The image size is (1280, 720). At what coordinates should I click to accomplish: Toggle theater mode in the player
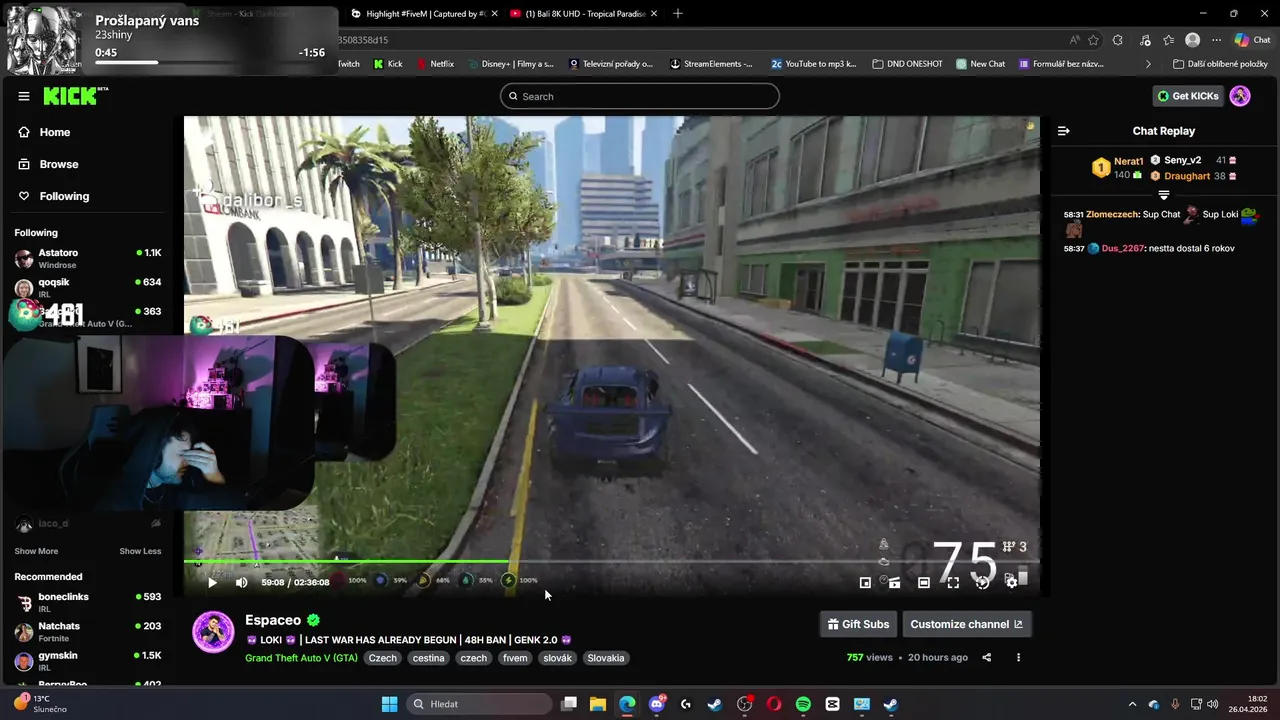pos(924,582)
